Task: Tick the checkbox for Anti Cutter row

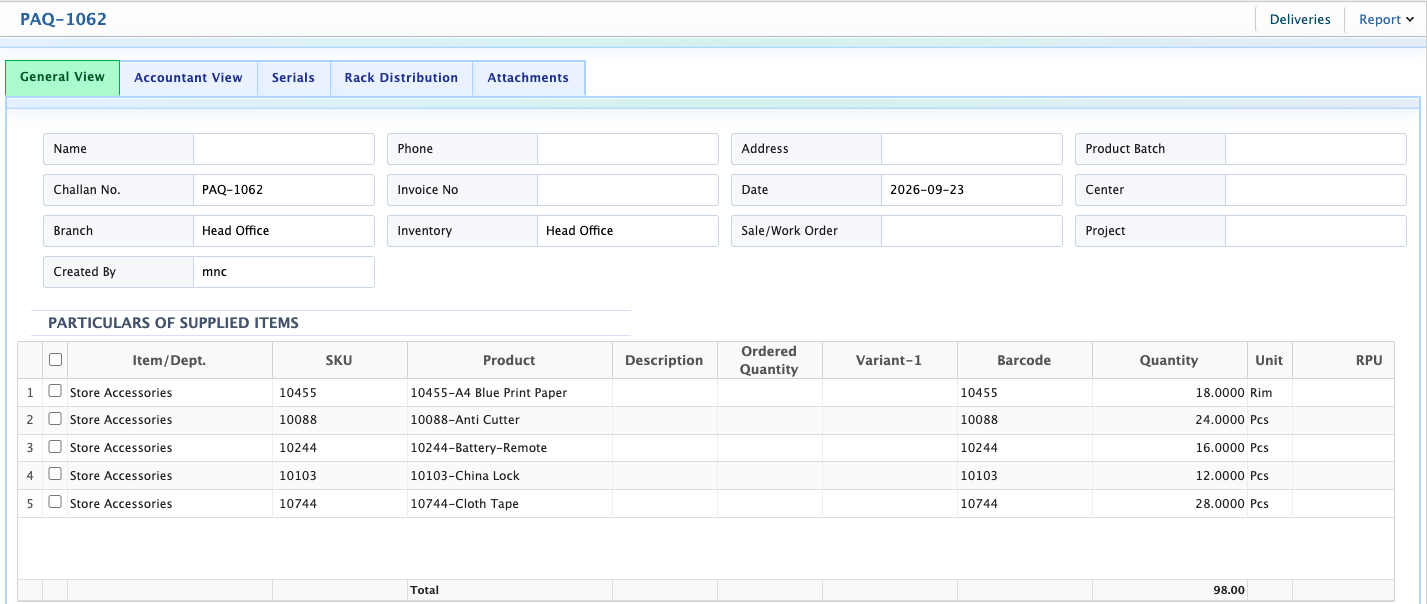Action: pyautogui.click(x=55, y=419)
